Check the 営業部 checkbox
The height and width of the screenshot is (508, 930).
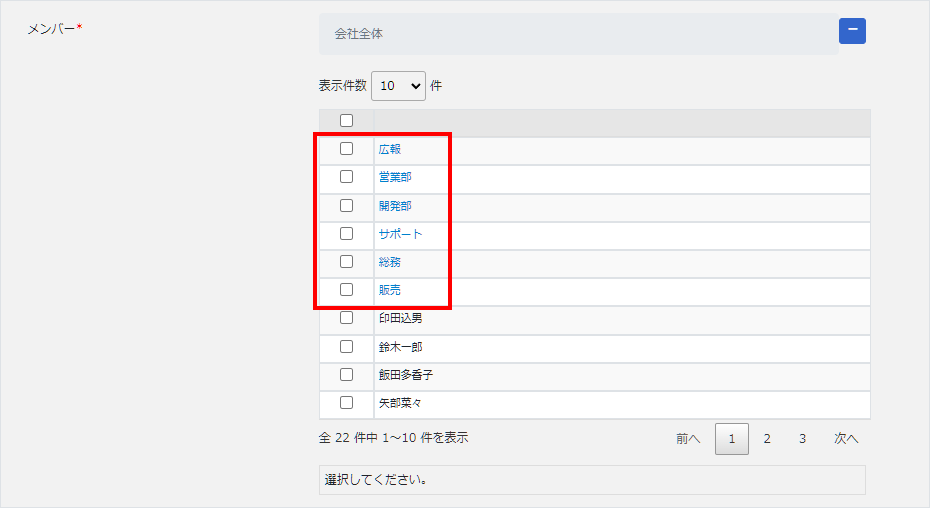point(346,177)
